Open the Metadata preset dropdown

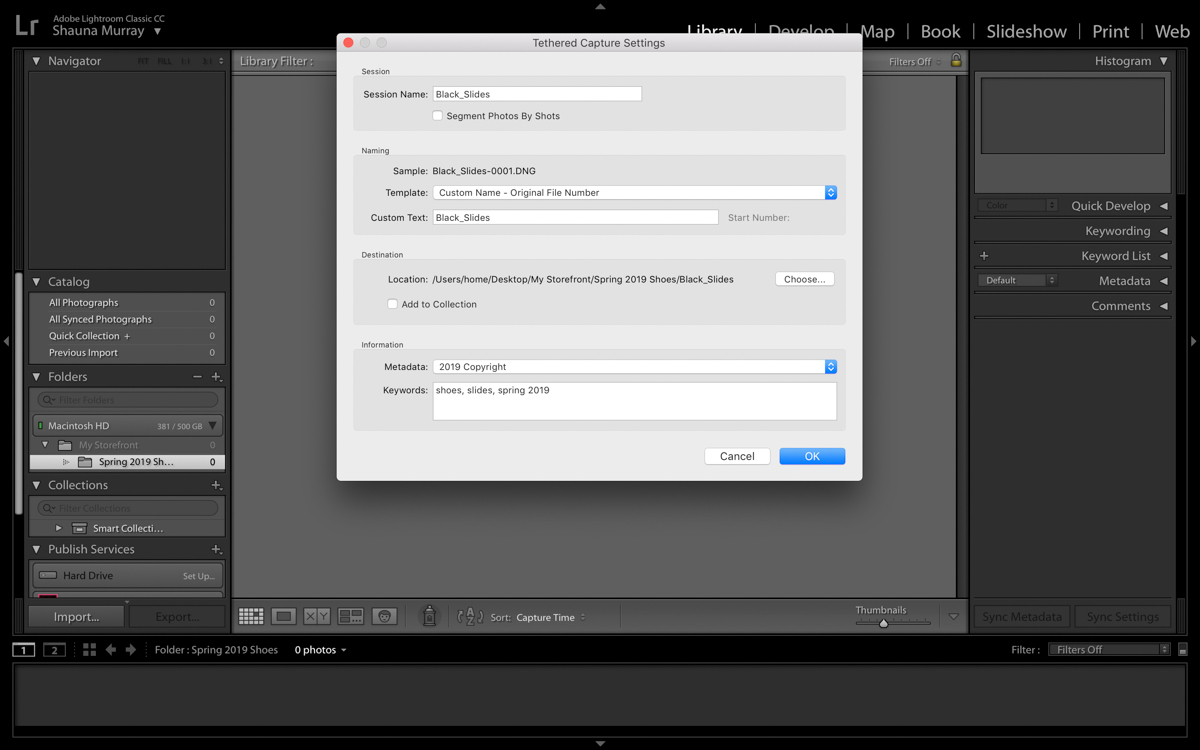[634, 367]
